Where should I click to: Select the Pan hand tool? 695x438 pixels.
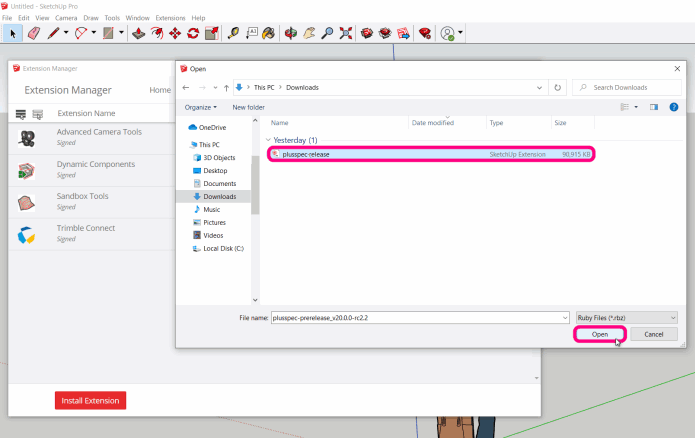click(309, 33)
